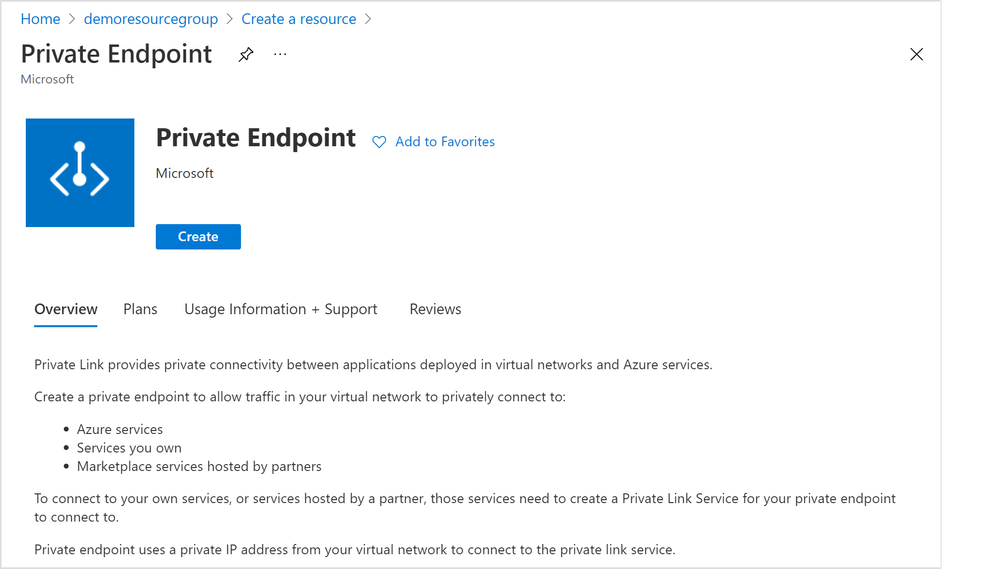
Task: Show the Reviews tab
Action: [x=435, y=309]
